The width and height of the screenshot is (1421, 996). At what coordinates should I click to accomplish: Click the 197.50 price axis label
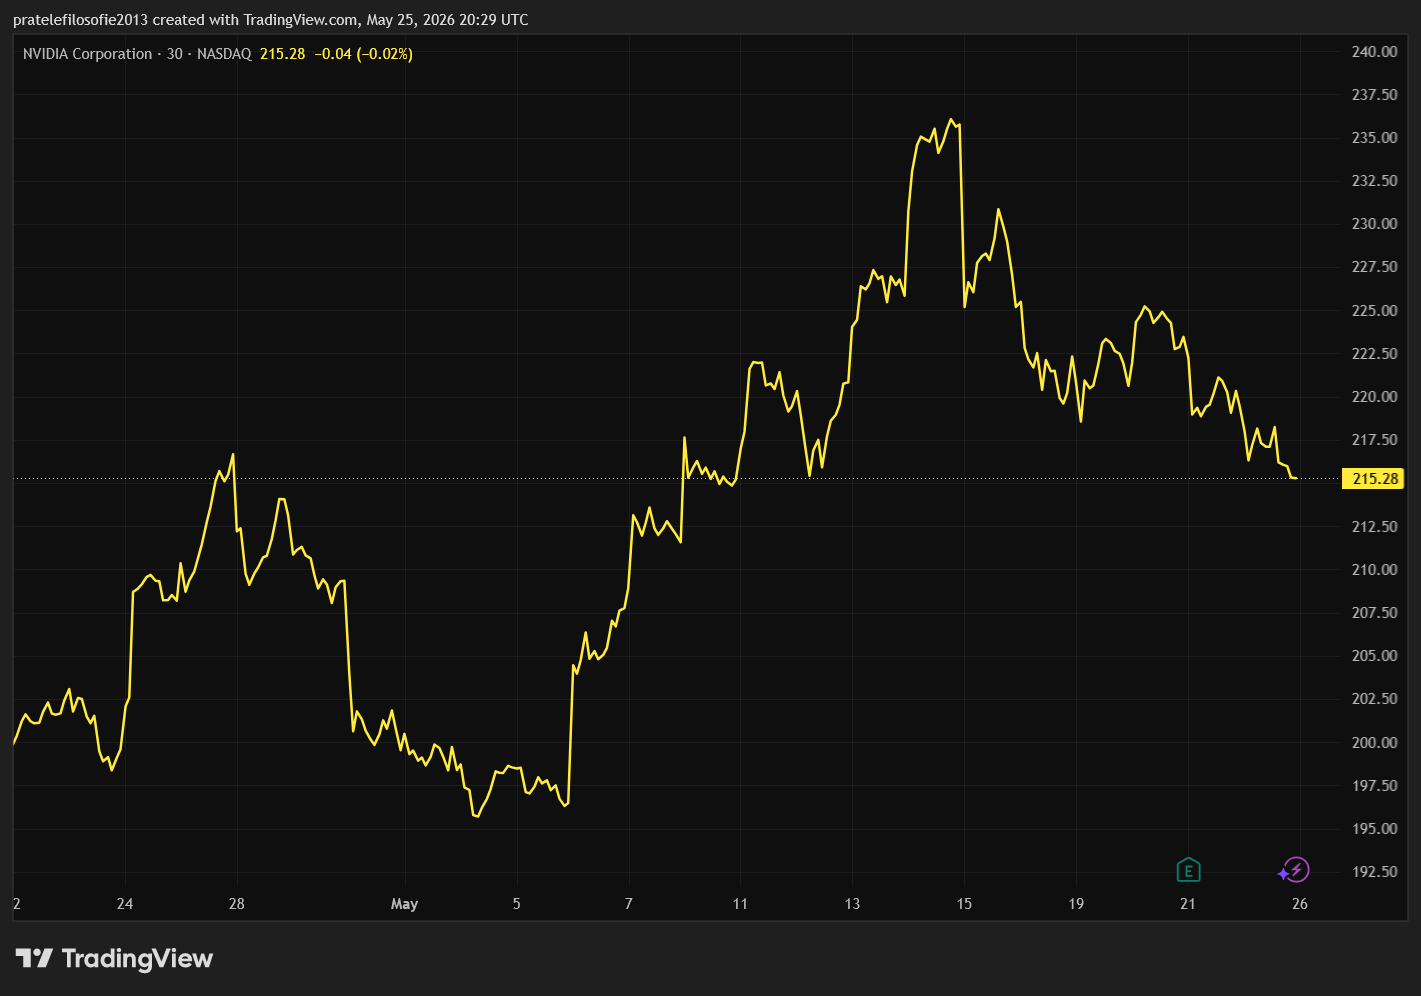[1375, 786]
